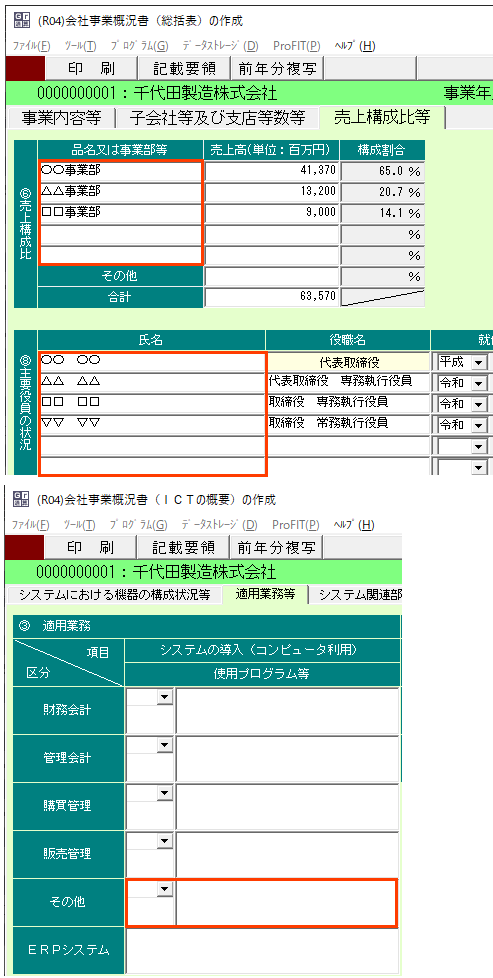Click 記載要領 in the 総括表 window
The width and height of the screenshot is (493, 978).
pyautogui.click(x=183, y=68)
